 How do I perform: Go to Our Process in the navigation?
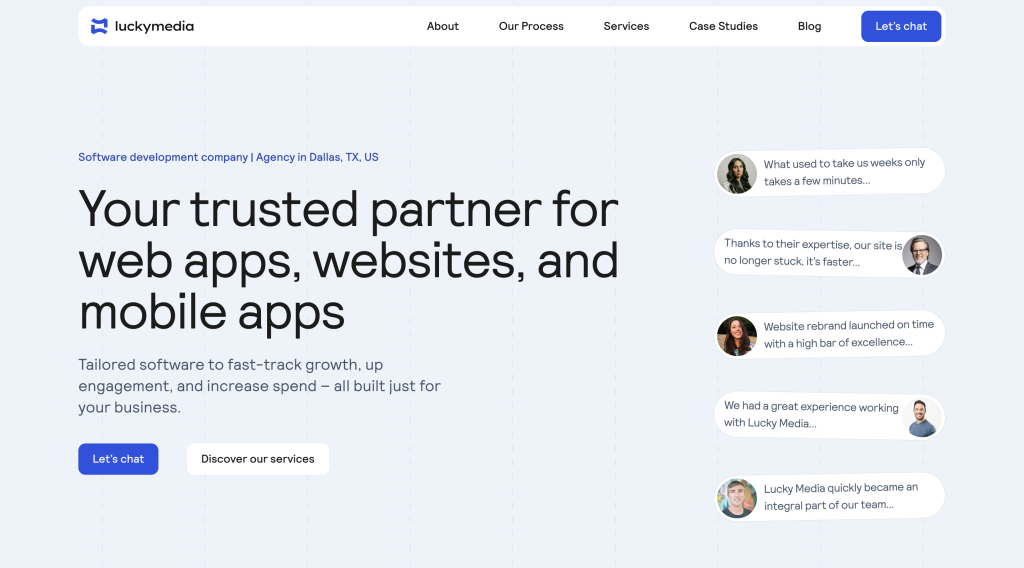tap(531, 26)
